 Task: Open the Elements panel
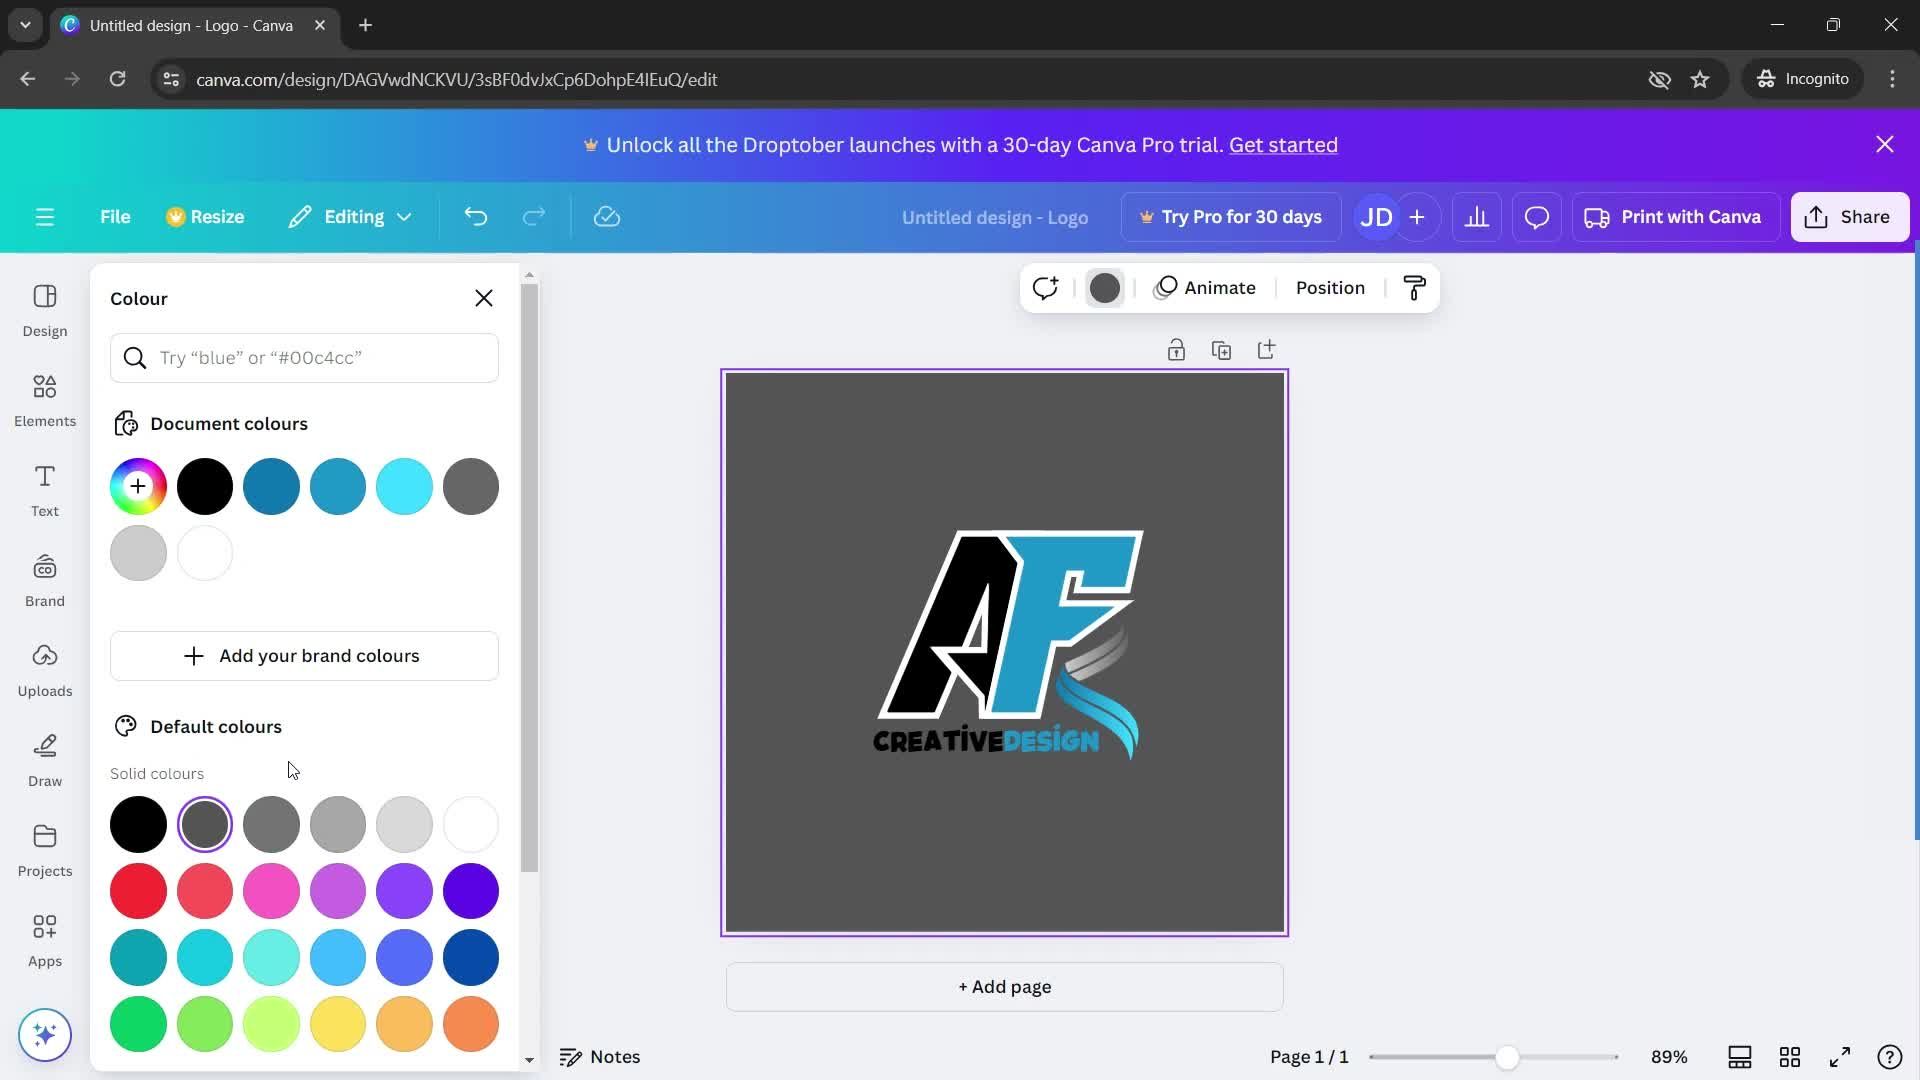coord(44,400)
